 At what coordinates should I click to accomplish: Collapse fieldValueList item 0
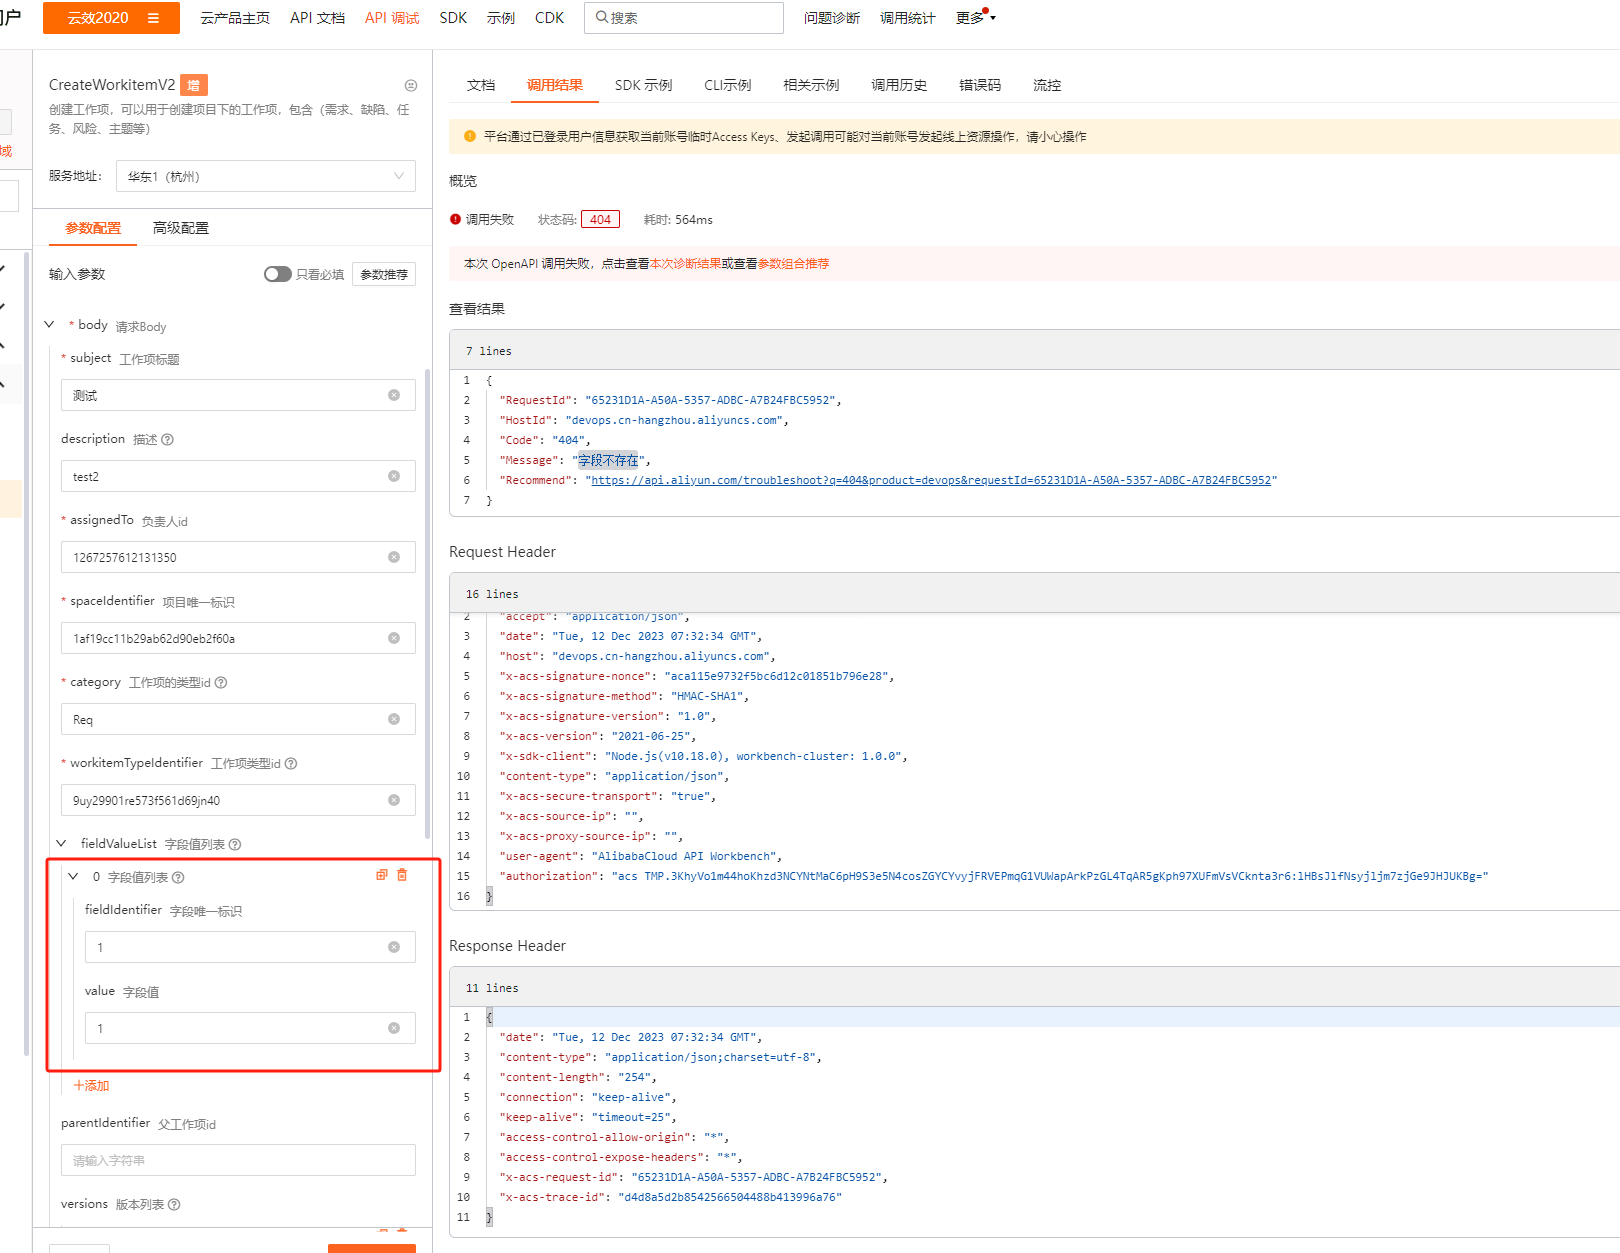pyautogui.click(x=73, y=876)
